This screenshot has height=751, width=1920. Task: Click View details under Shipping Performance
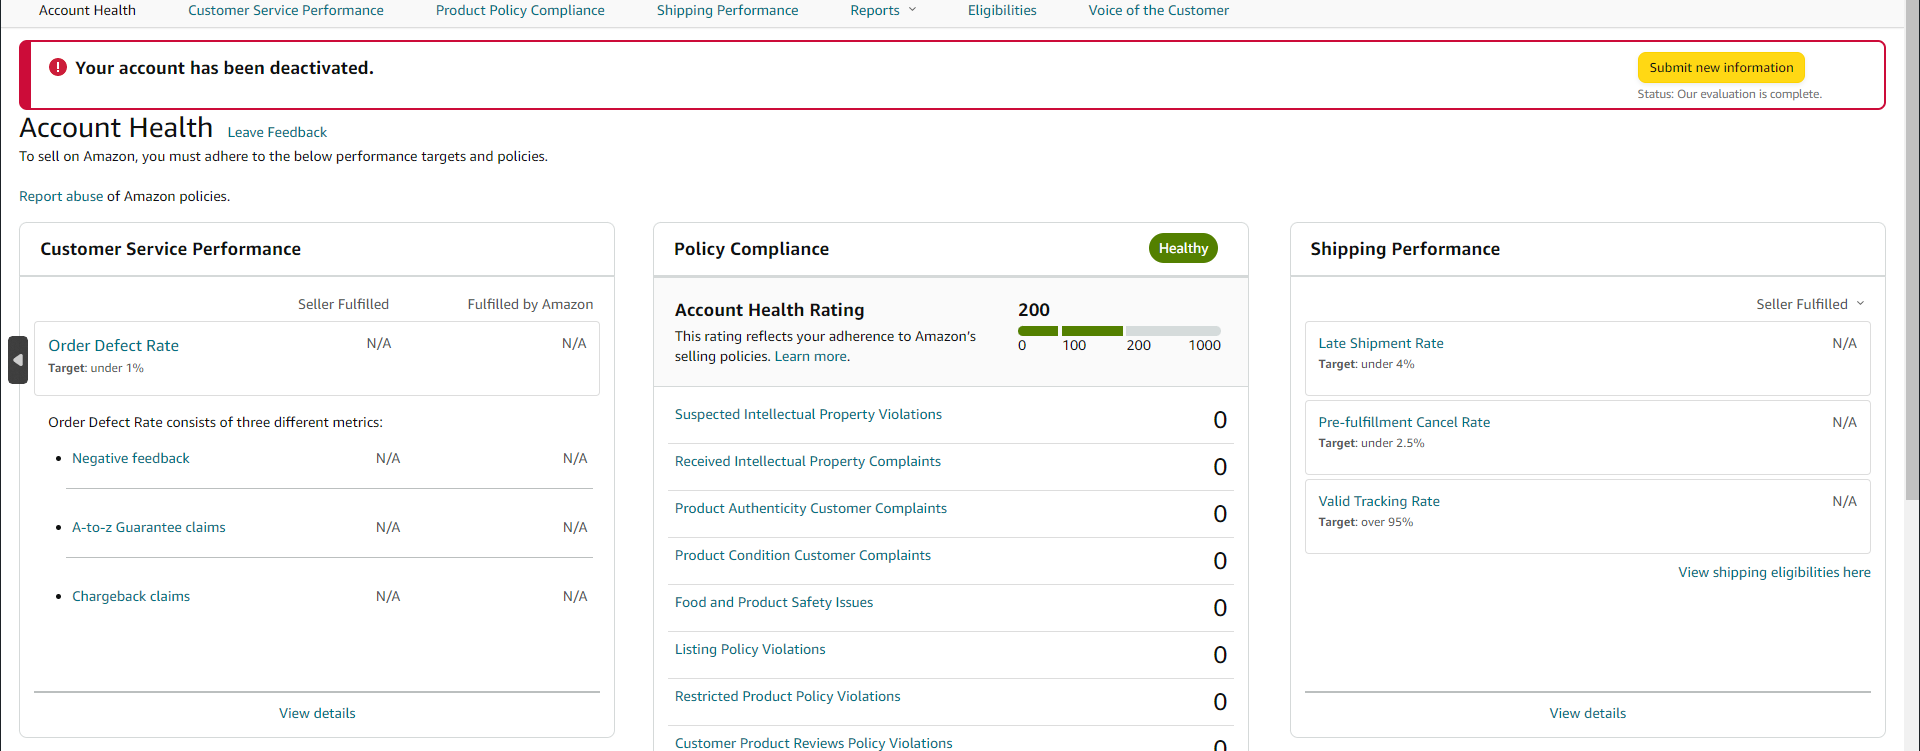coord(1588,713)
